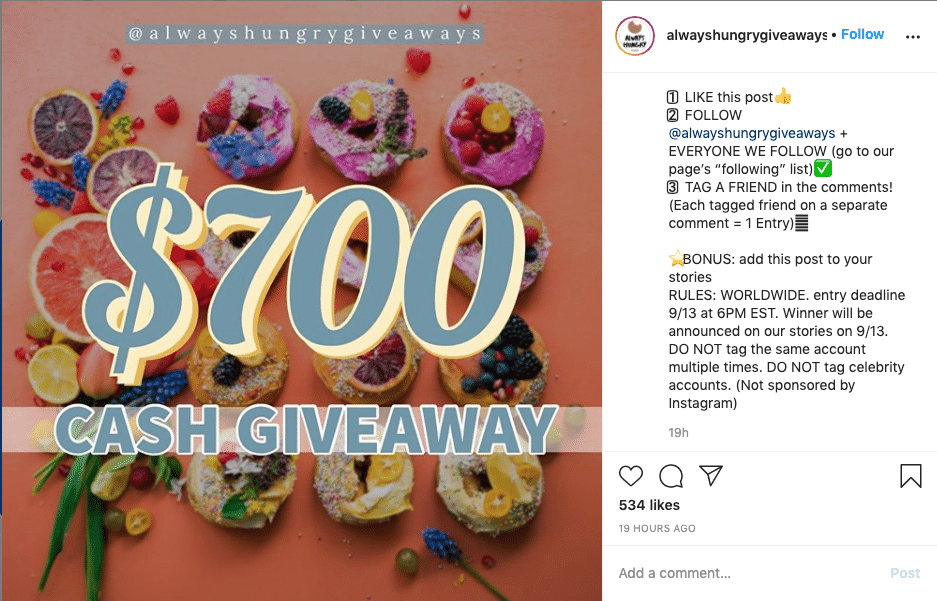
Task: Like the post with the heart icon
Action: [630, 476]
